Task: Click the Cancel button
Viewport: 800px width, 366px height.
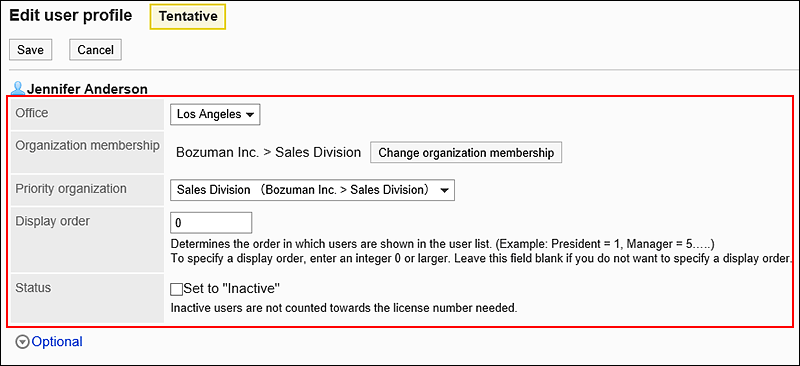Action: click(x=95, y=50)
